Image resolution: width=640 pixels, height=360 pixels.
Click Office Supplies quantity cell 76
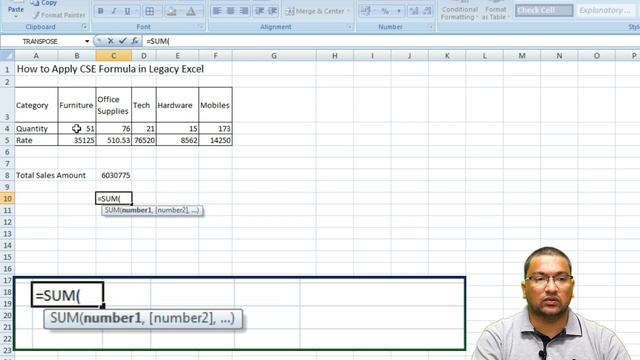(113, 129)
